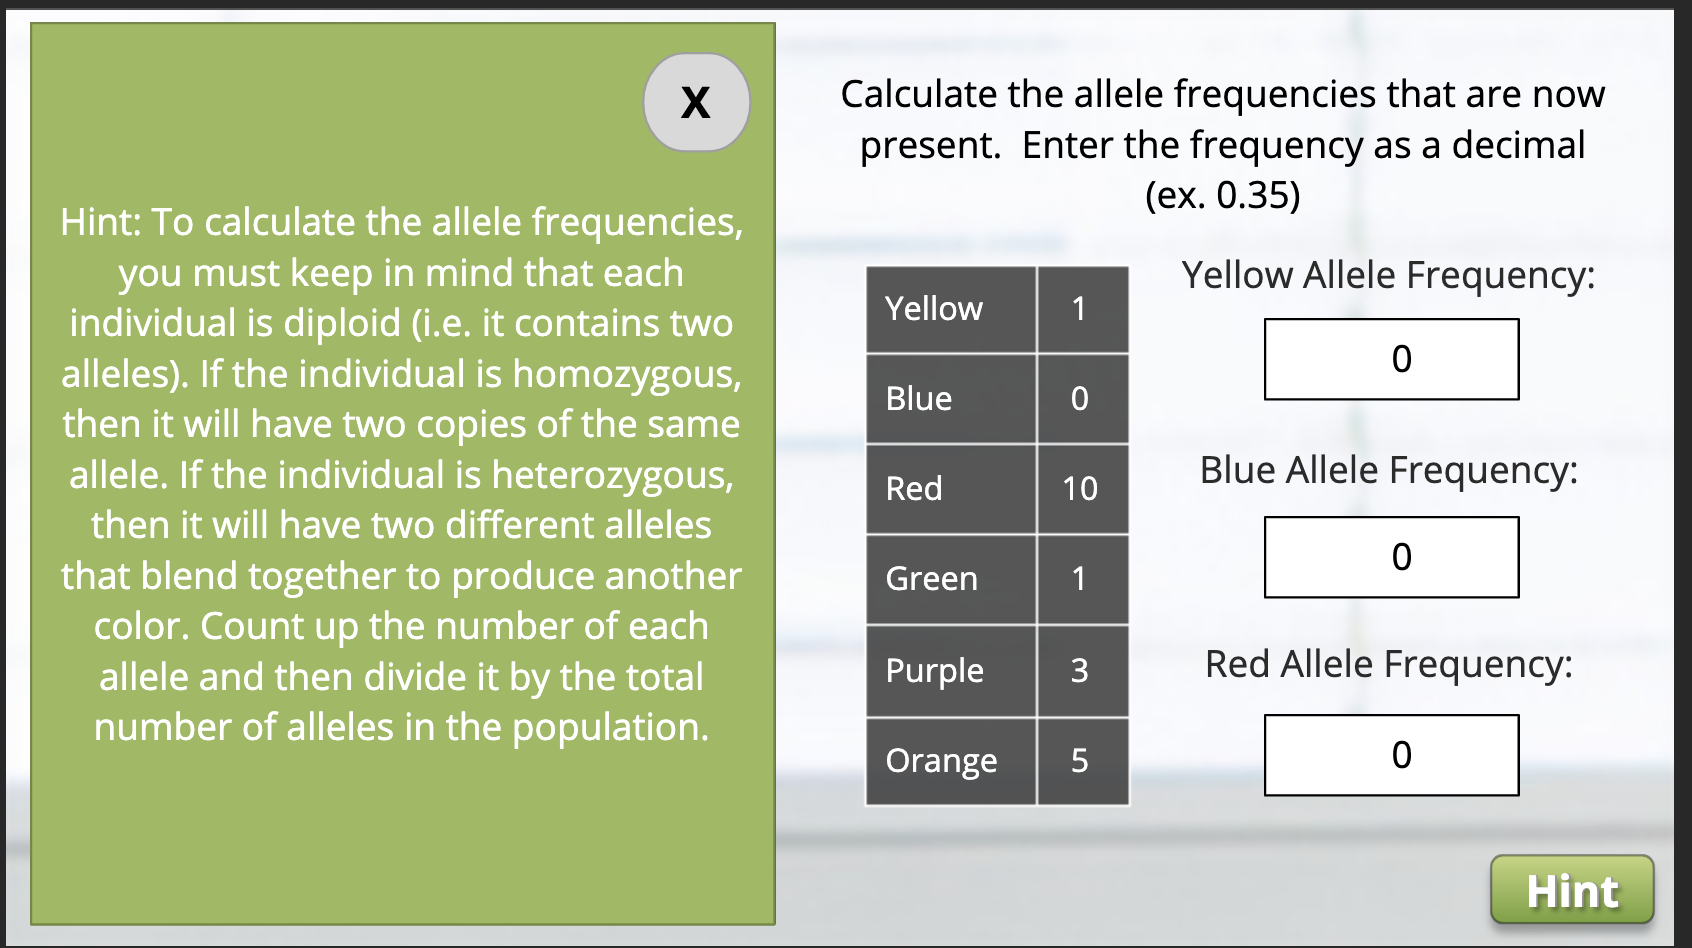Click the Yellow Allele Frequency label
Screen dimensions: 1692x948
tap(1392, 275)
